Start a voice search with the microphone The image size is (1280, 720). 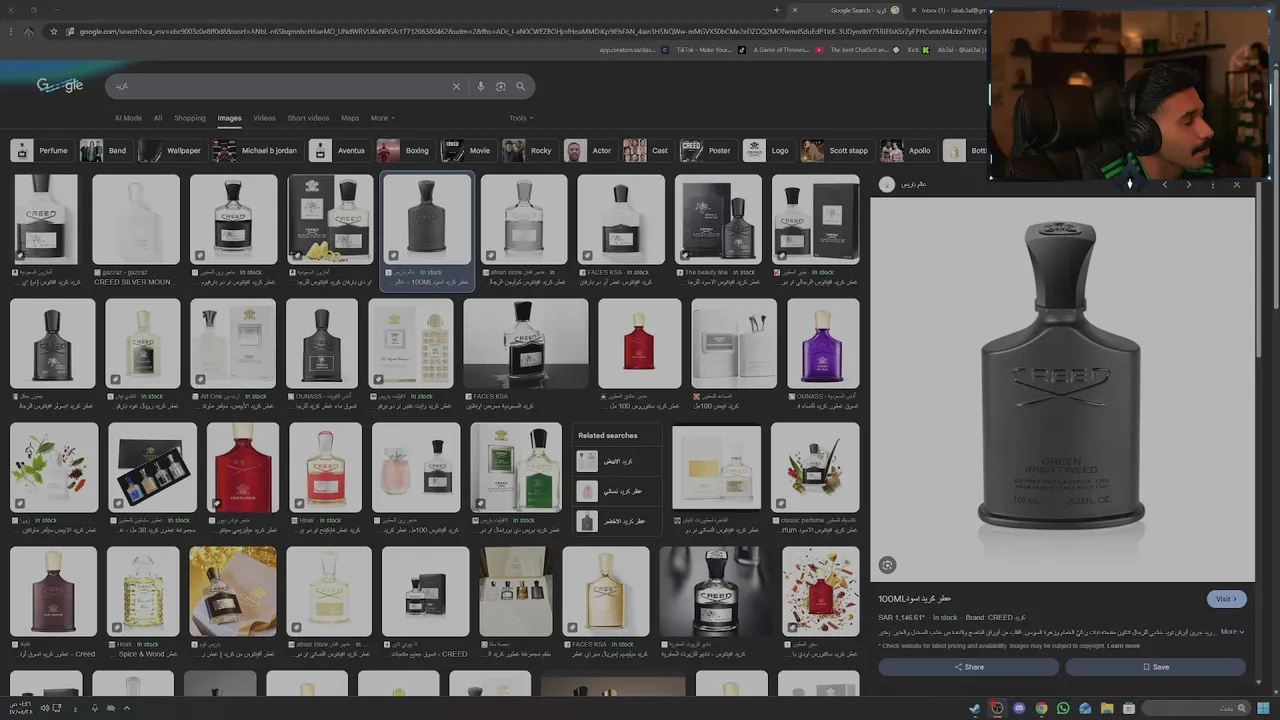481,87
